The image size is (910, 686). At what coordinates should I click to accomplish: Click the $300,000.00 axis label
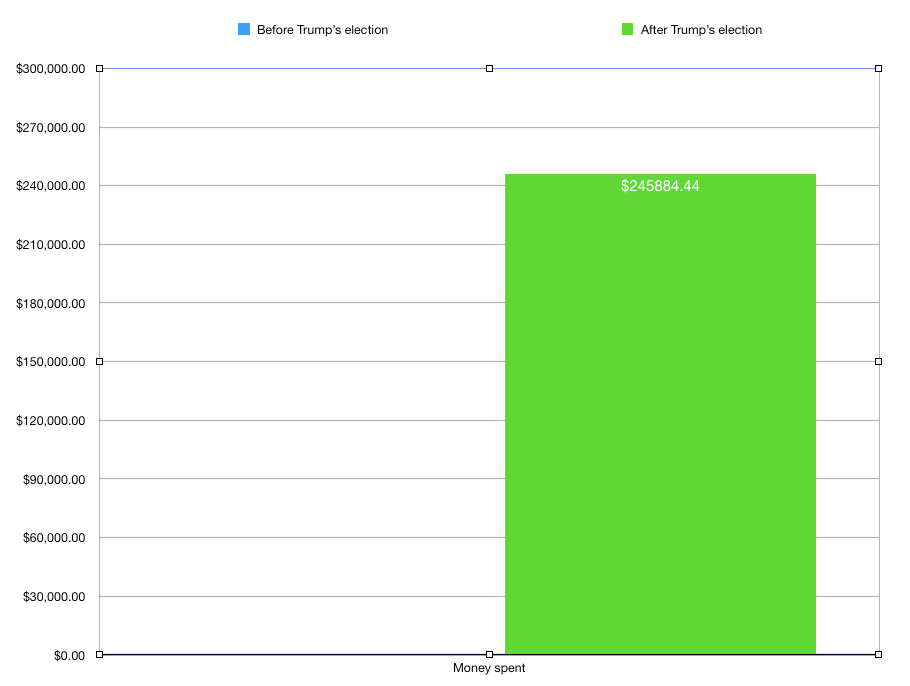pyautogui.click(x=50, y=69)
